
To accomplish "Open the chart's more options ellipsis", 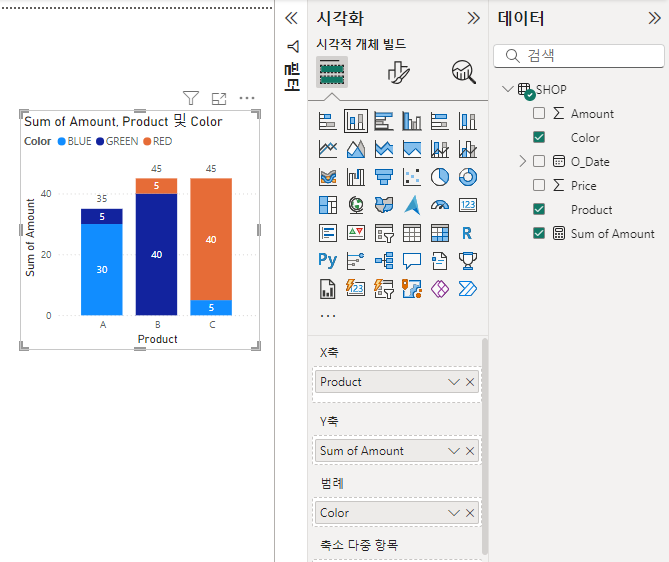I will 247,98.
